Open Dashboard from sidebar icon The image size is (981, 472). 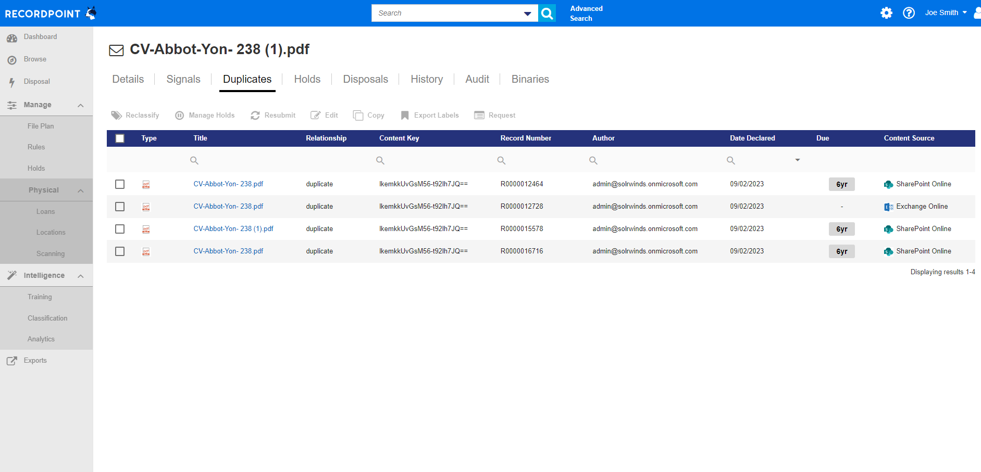[x=11, y=38]
